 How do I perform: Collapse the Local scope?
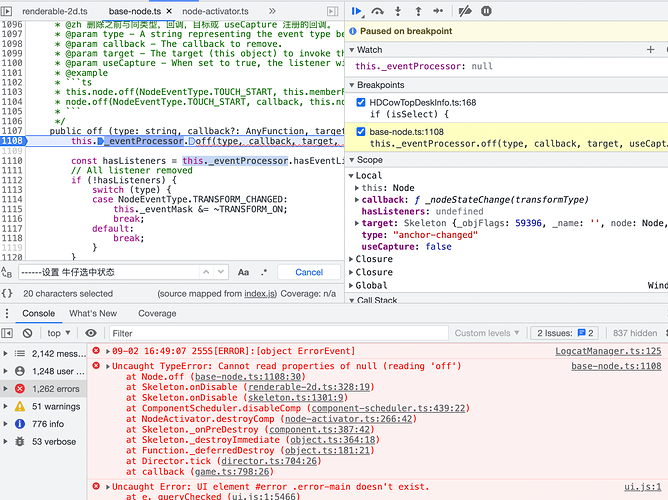click(x=351, y=175)
